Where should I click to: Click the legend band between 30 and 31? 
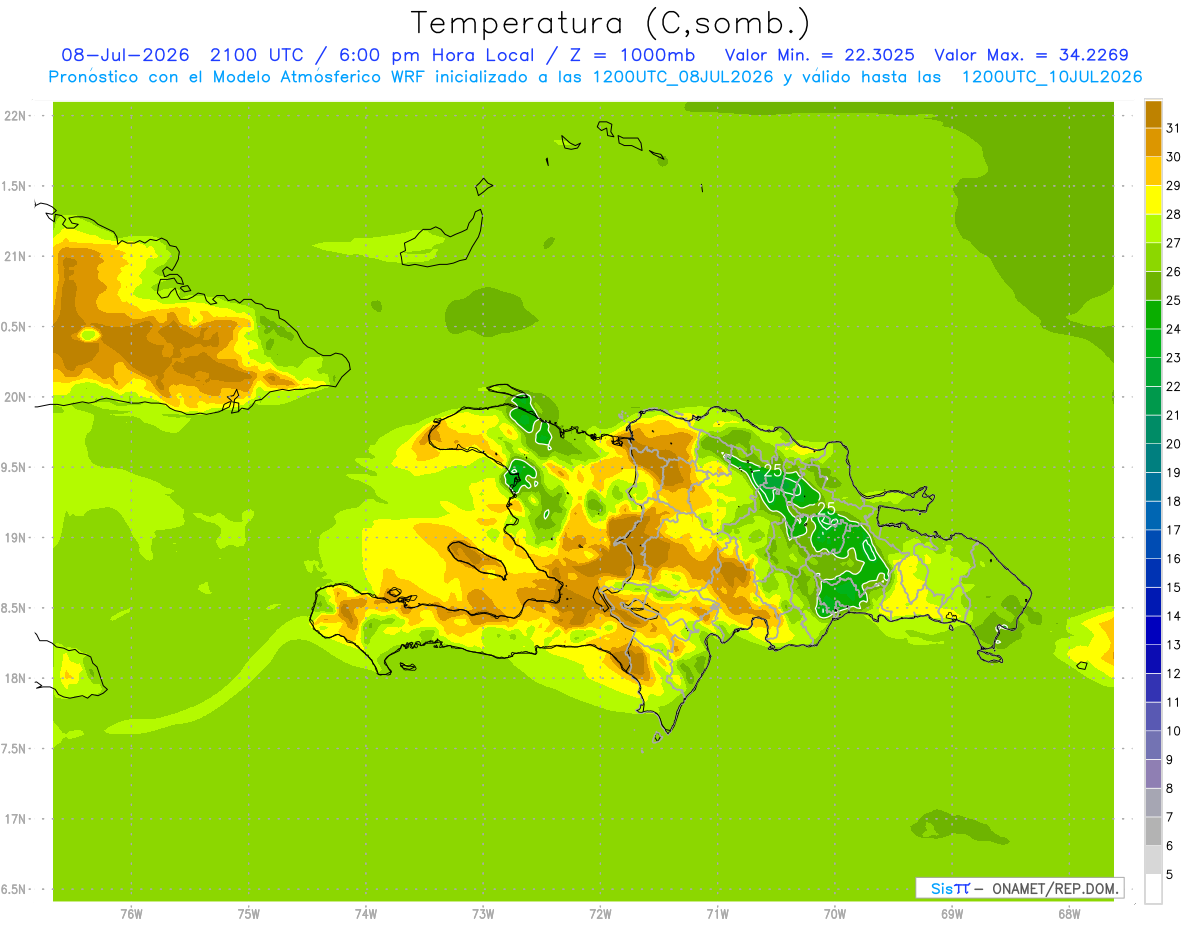[x=1153, y=142]
